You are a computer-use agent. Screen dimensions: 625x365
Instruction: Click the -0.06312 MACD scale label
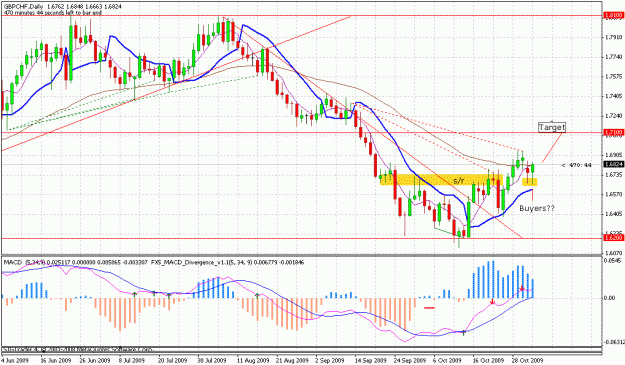[x=613, y=343]
